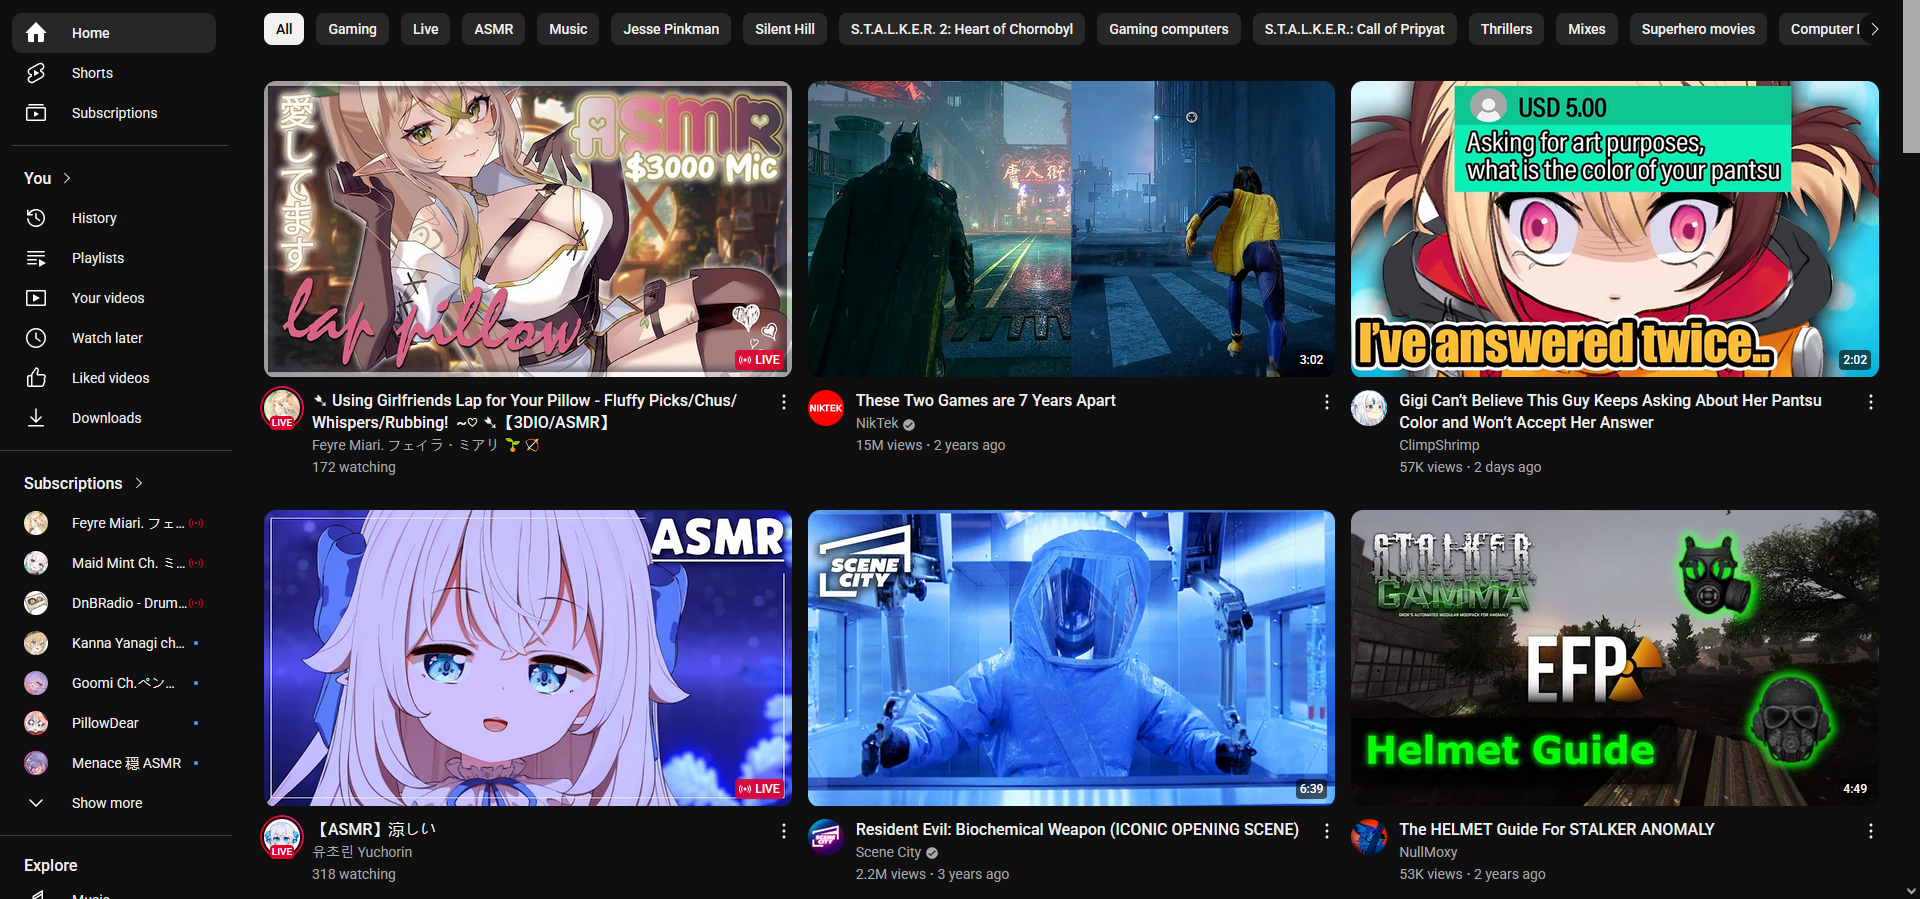Viewport: 1920px width, 899px height.
Task: Select the Live filter chip
Action: click(x=426, y=29)
